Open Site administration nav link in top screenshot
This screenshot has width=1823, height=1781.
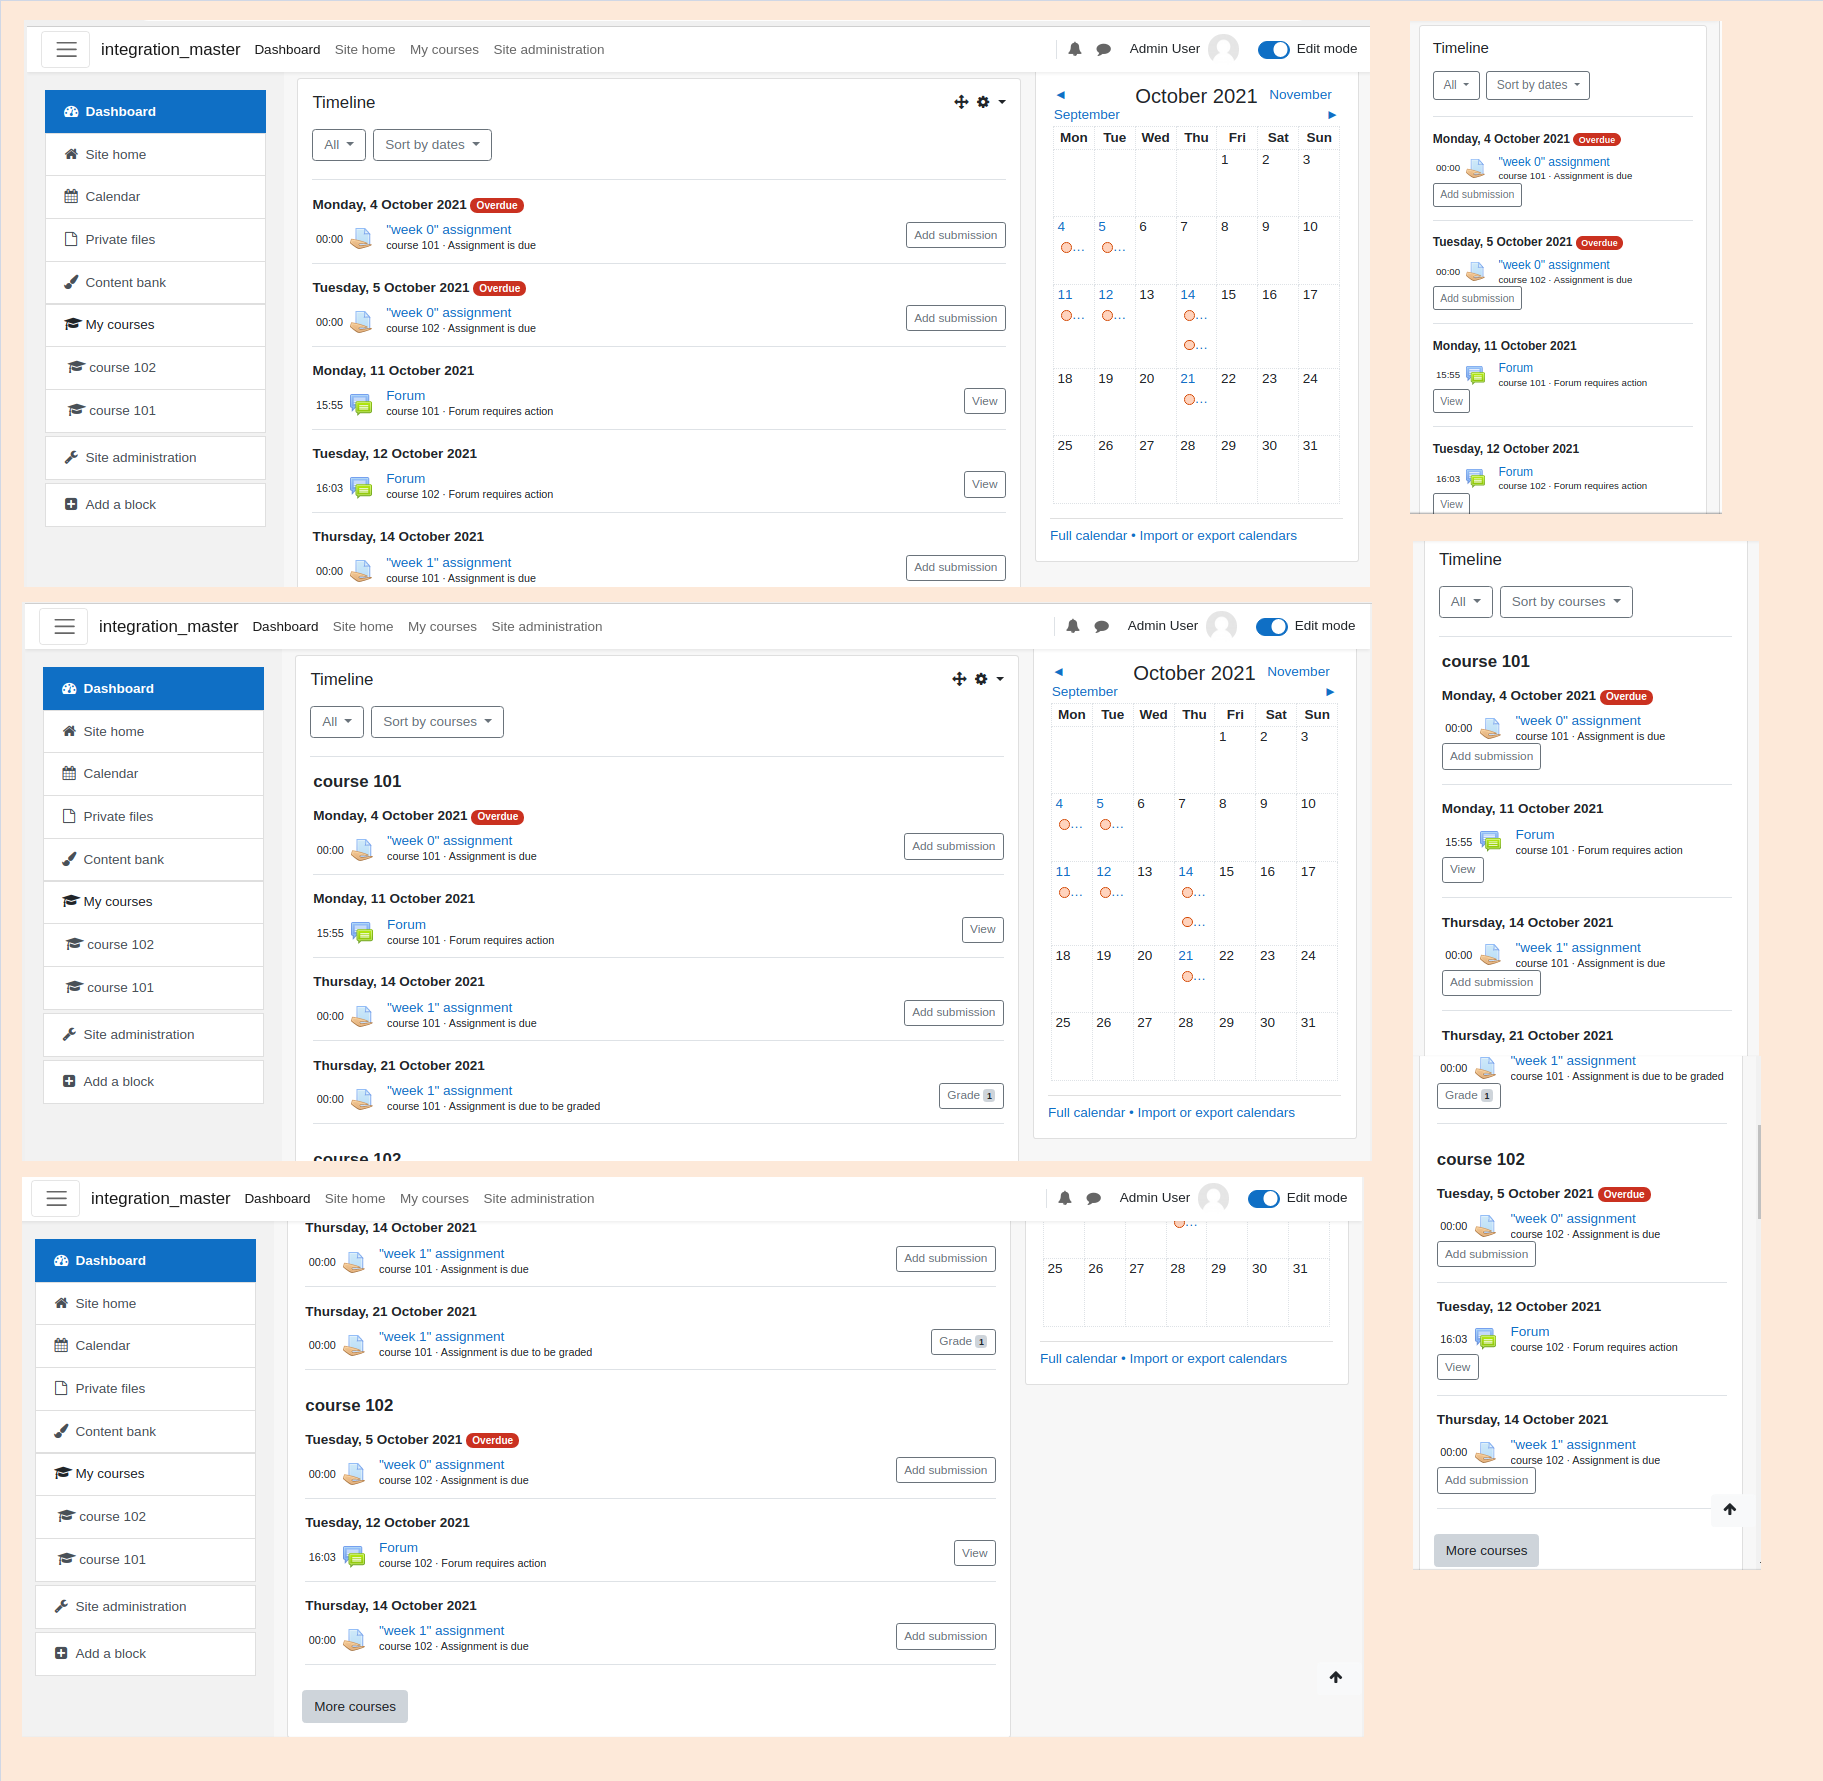pos(548,49)
